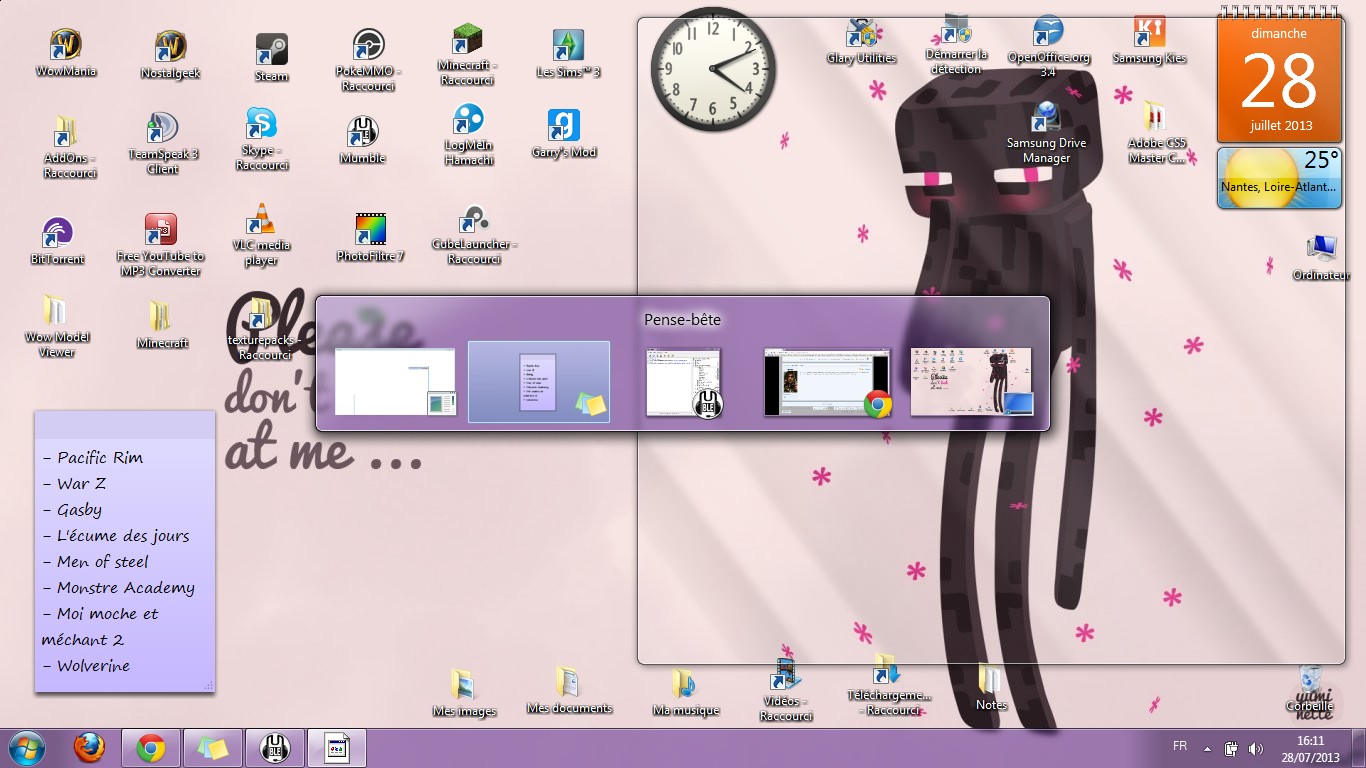
Task: Launch TeamSpeak 3 Client icon
Action: (x=163, y=129)
